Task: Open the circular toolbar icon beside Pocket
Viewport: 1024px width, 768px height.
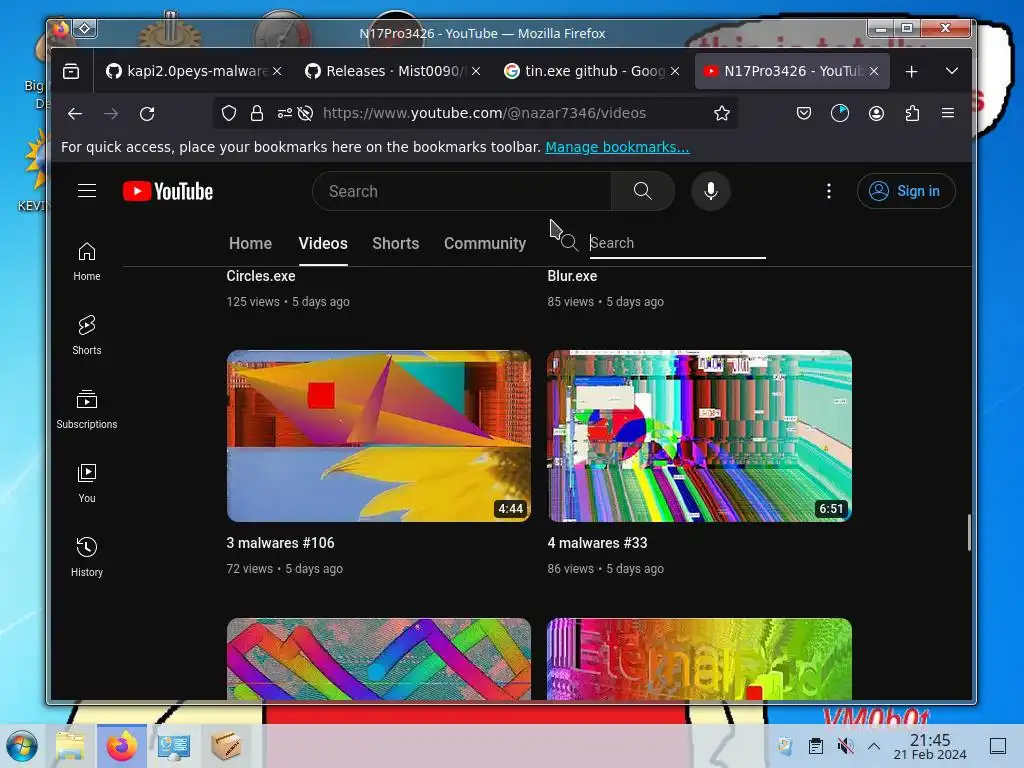Action: 840,114
